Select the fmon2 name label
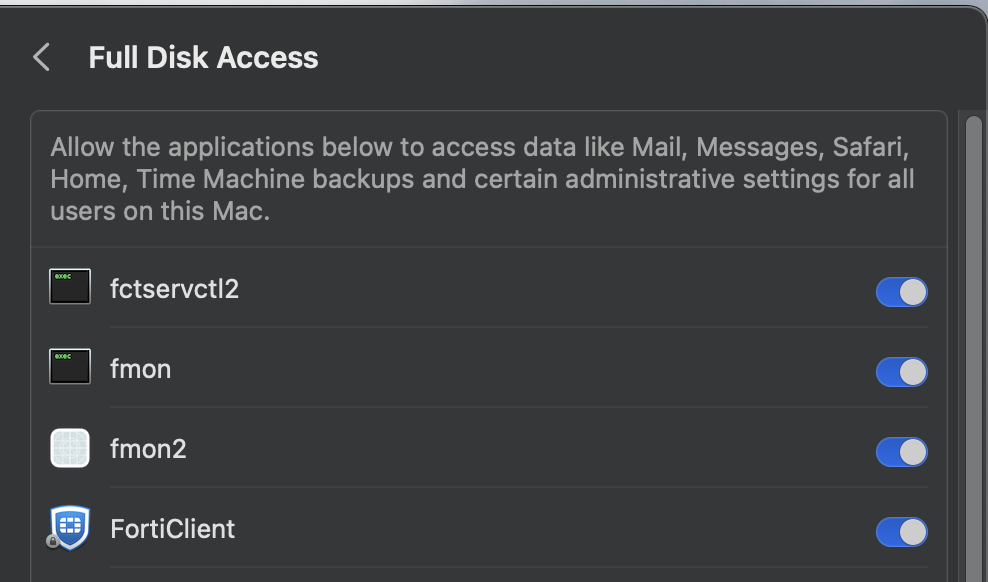Image resolution: width=988 pixels, height=582 pixels. (x=148, y=449)
